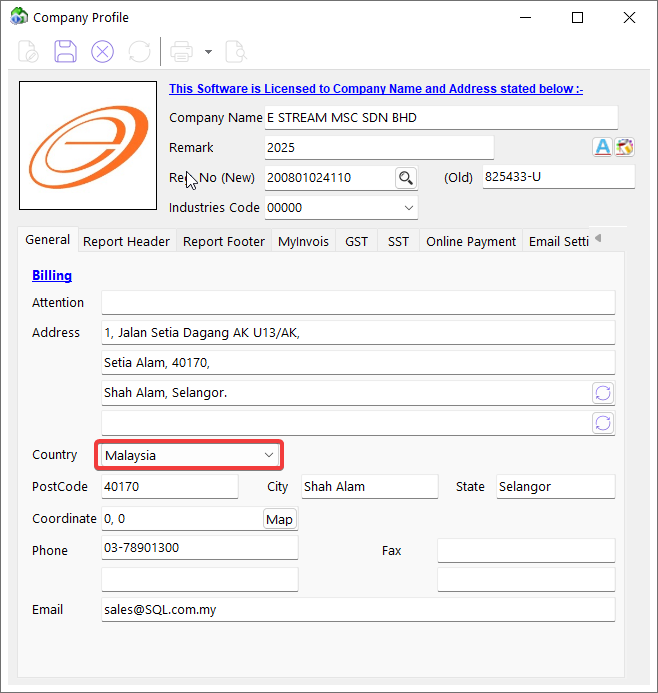Click the Print Preview toolbar icon

pyautogui.click(x=235, y=51)
